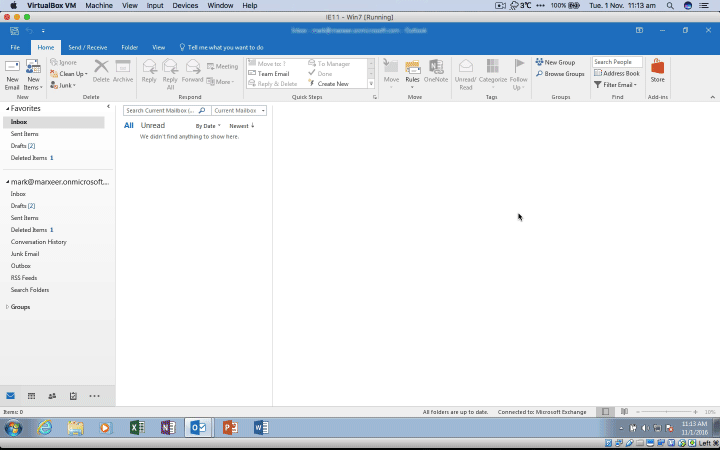This screenshot has width=720, height=450.
Task: Click the Ignore conversation button
Action: [63, 62]
